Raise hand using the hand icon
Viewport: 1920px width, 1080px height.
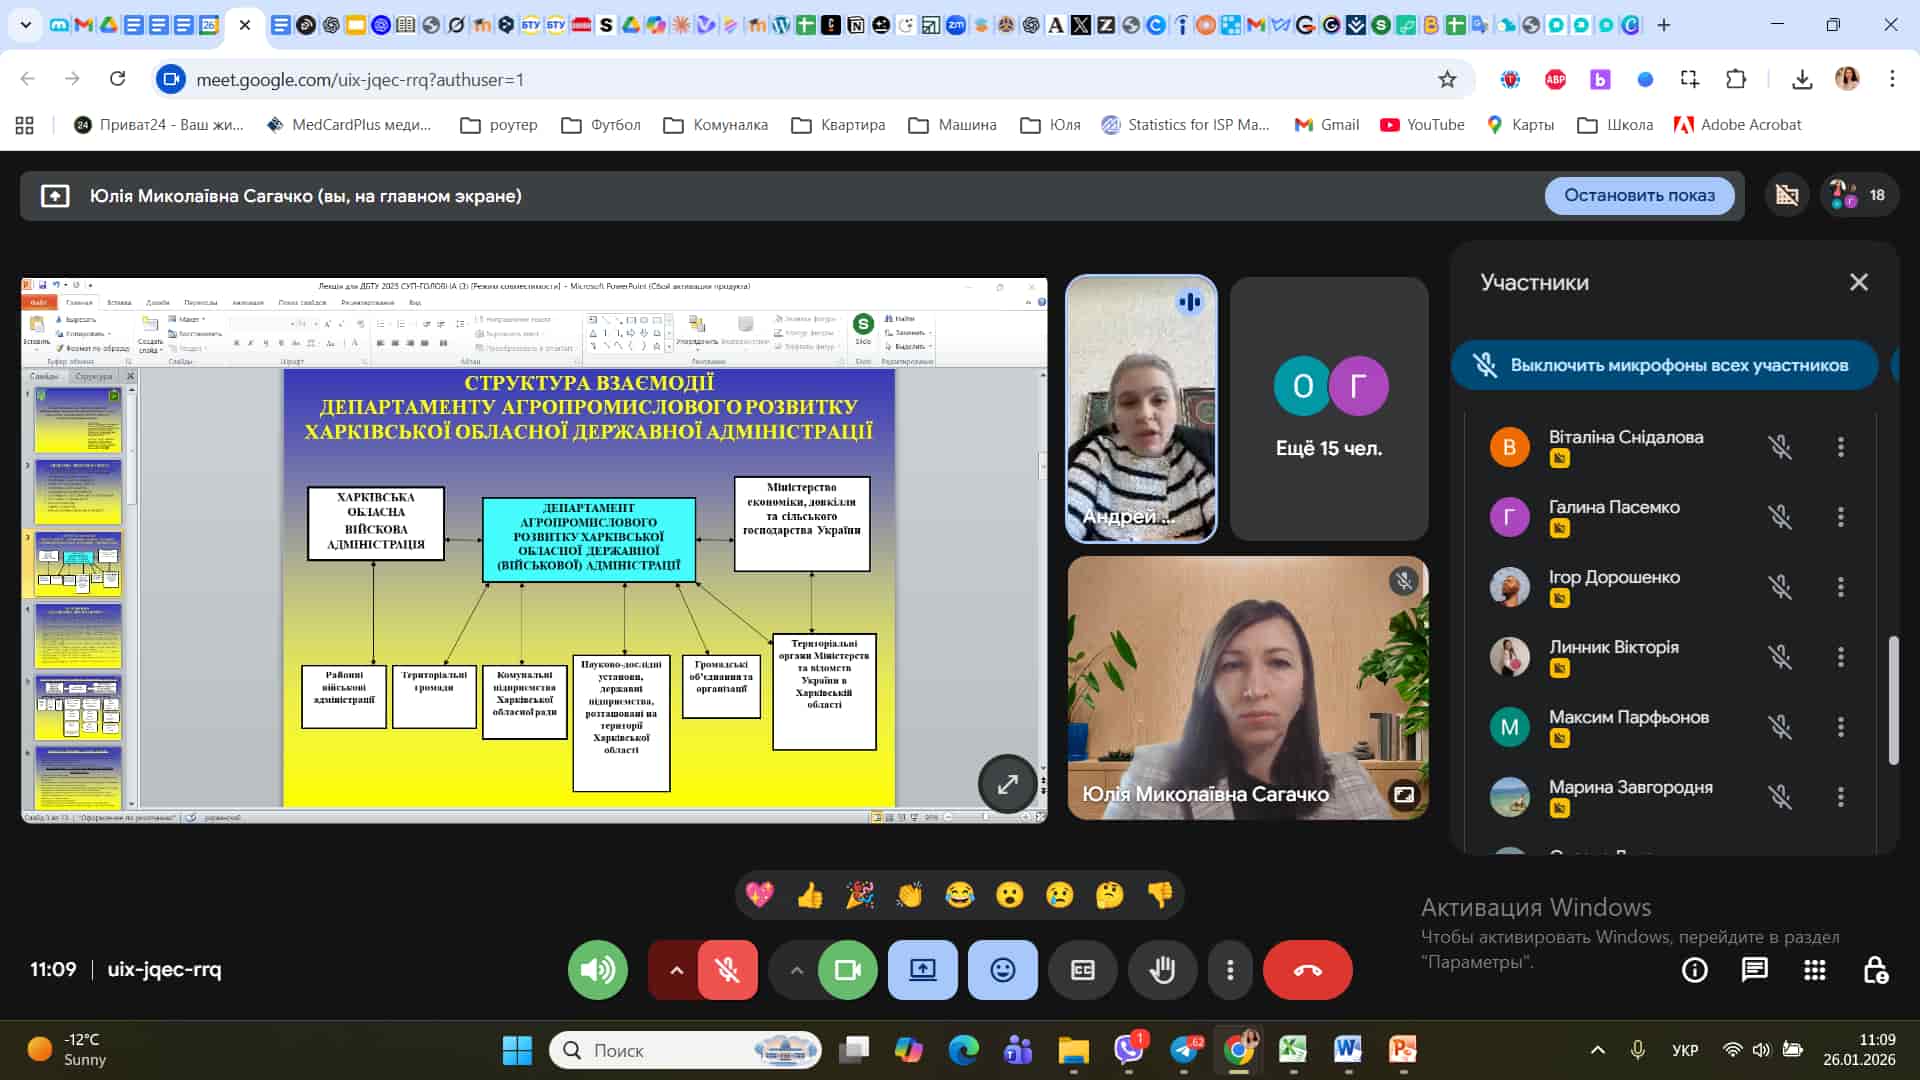coord(1162,970)
